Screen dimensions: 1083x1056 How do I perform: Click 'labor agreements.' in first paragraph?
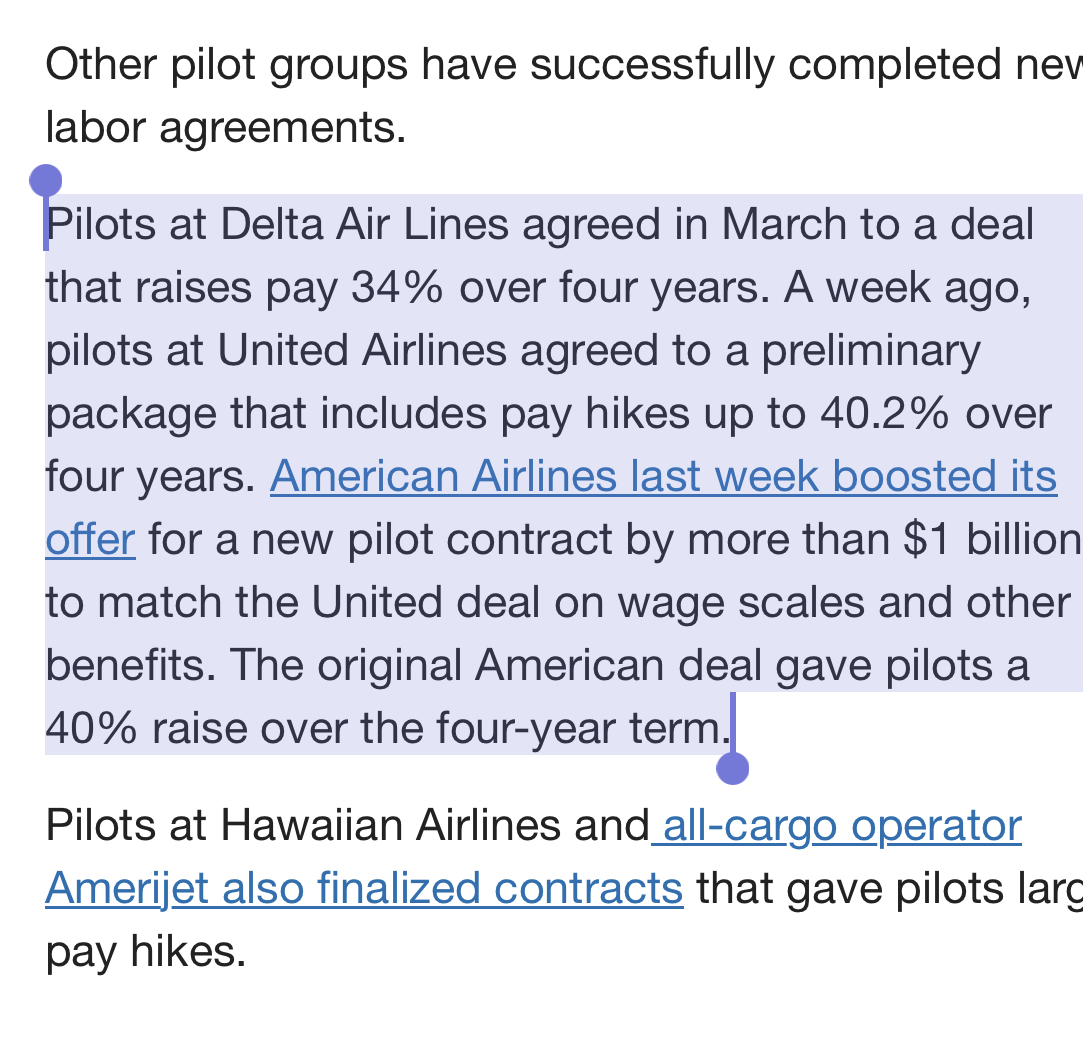point(226,128)
